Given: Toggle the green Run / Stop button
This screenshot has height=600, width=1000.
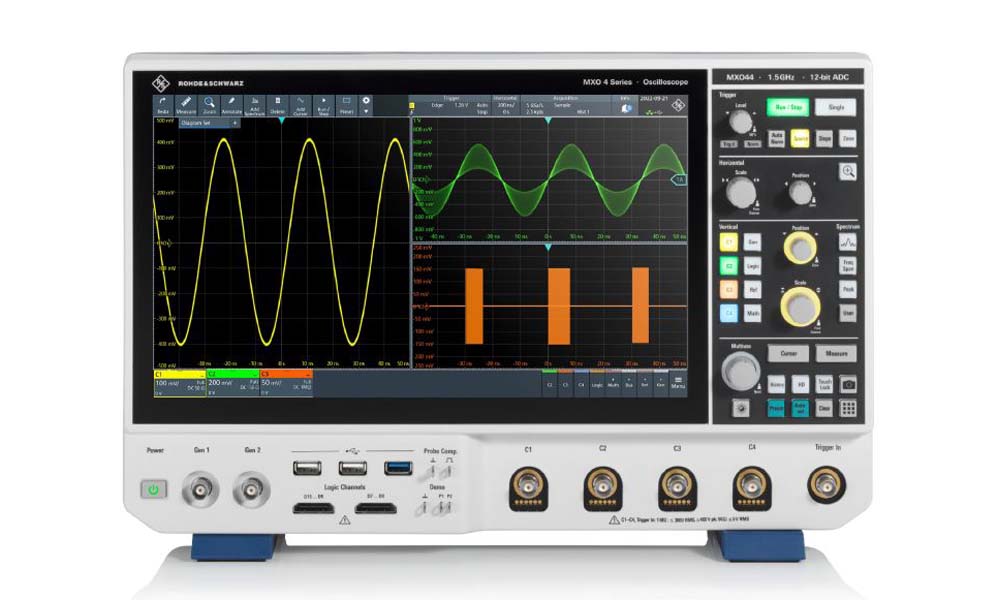Looking at the screenshot, I should tap(786, 107).
